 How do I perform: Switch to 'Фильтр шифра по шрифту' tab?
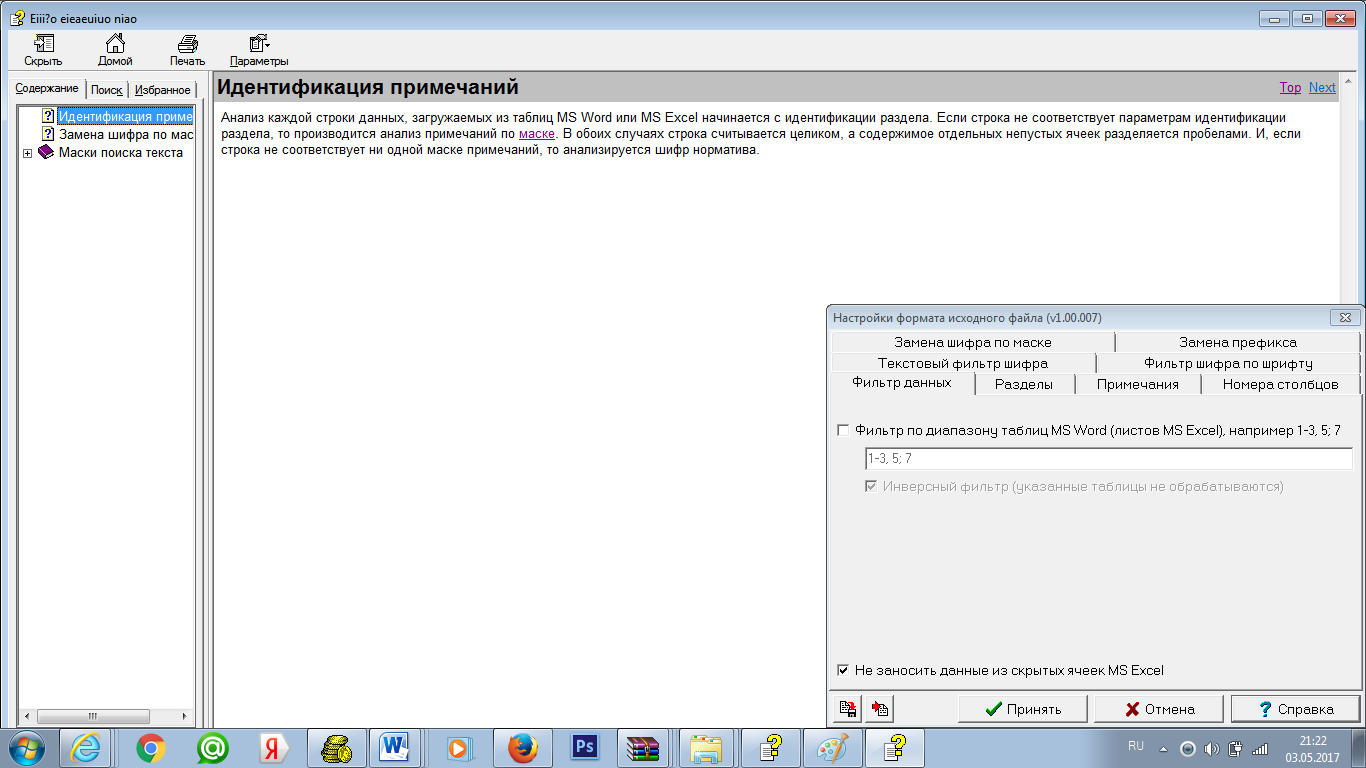(1229, 363)
